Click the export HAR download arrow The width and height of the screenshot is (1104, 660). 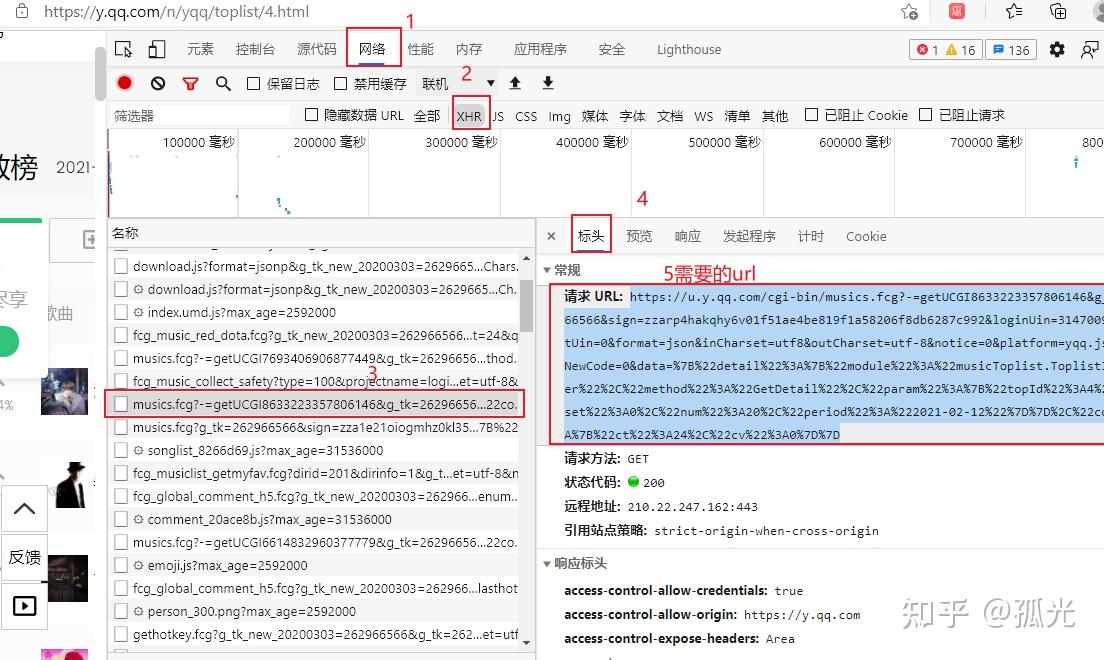[x=548, y=83]
